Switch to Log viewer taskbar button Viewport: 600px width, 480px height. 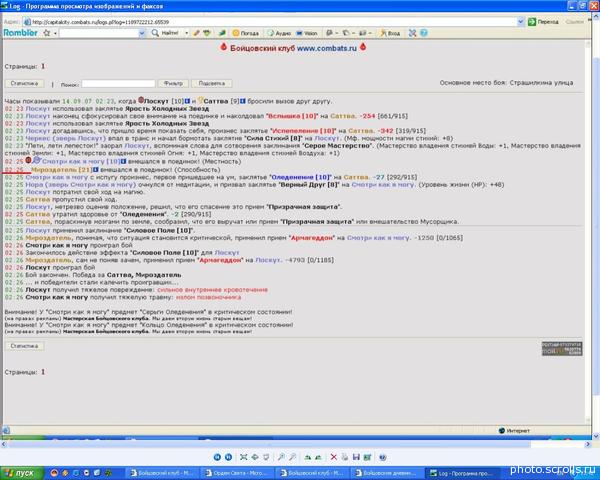coord(462,473)
